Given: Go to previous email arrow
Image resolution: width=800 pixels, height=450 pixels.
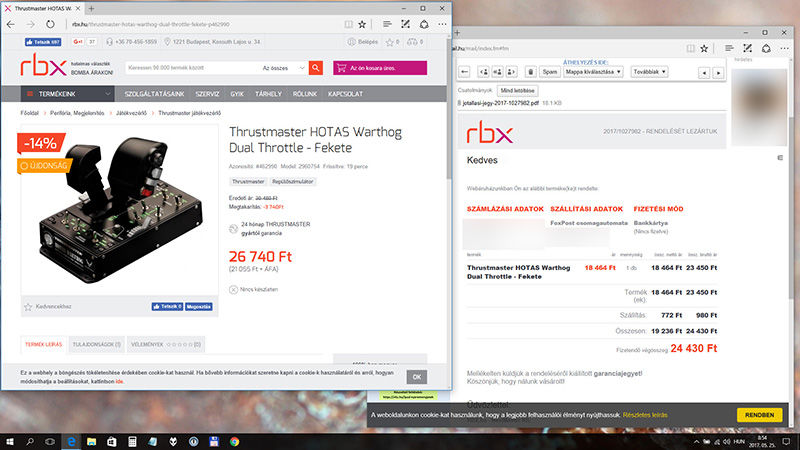Looking at the screenshot, I should tap(704, 73).
